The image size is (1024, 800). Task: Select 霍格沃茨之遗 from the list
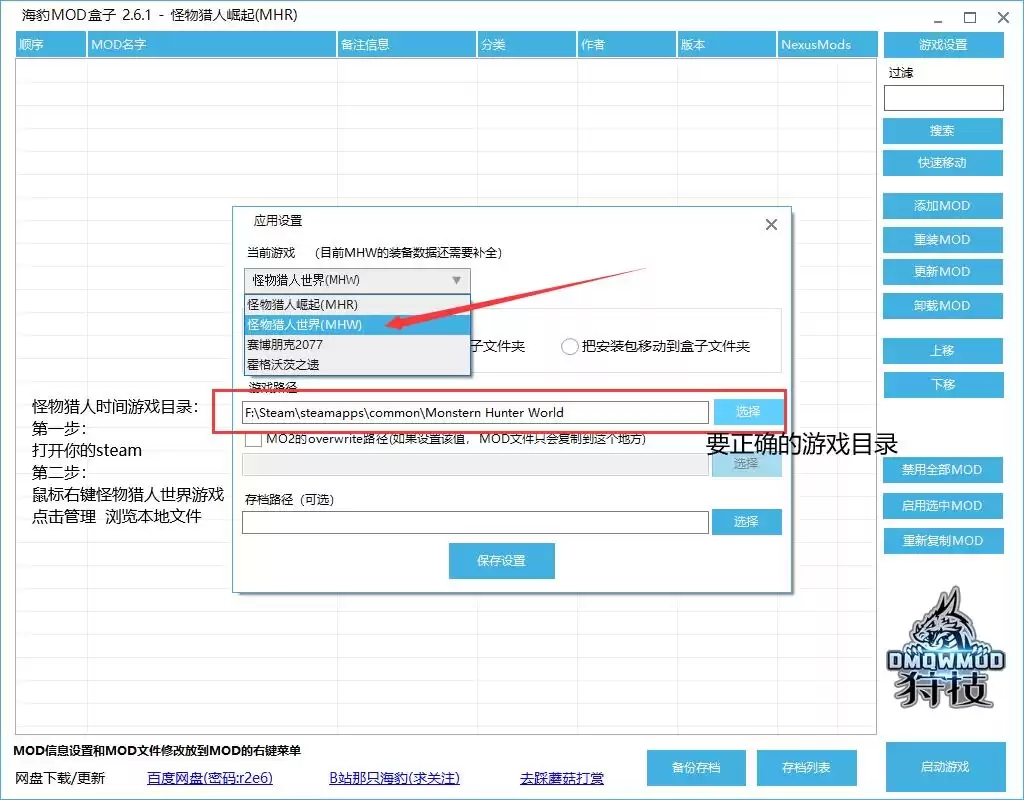(x=357, y=364)
